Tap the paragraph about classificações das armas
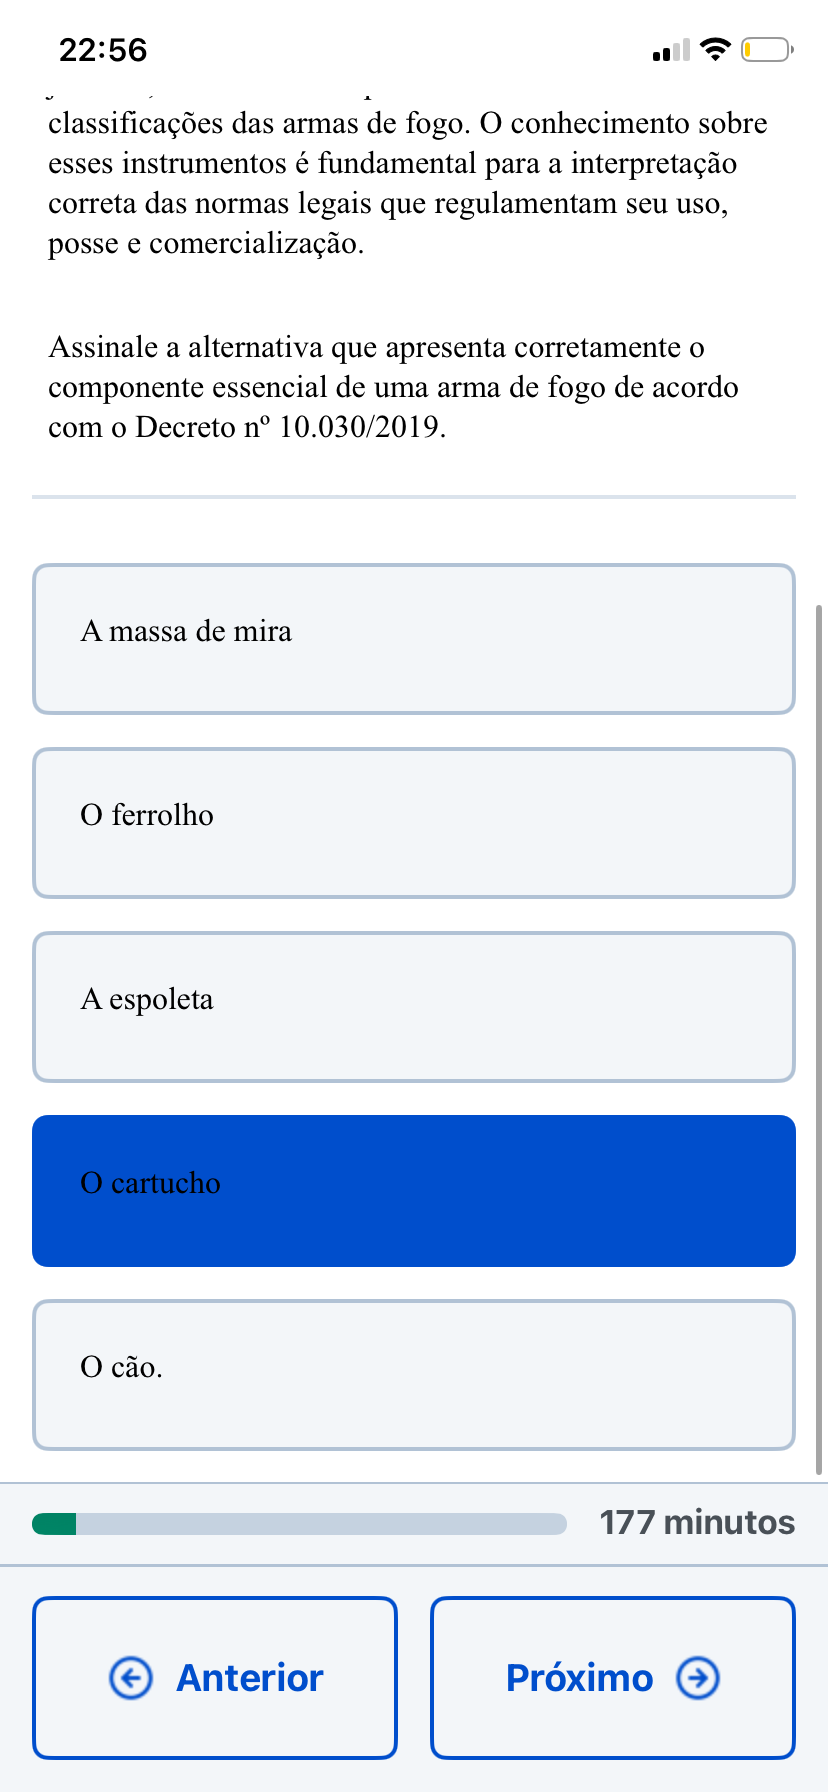The width and height of the screenshot is (828, 1792). pos(408,183)
